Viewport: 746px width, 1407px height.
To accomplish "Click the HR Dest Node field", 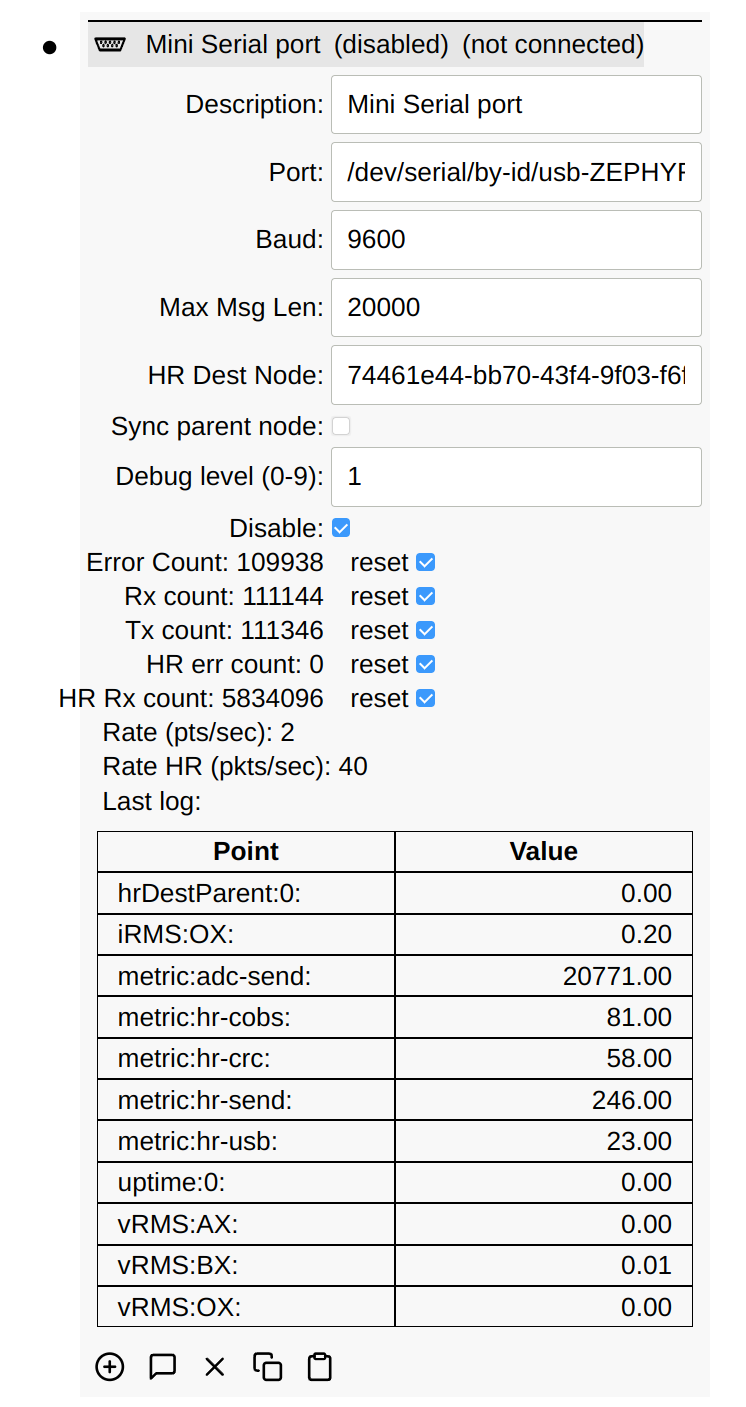I will [516, 376].
